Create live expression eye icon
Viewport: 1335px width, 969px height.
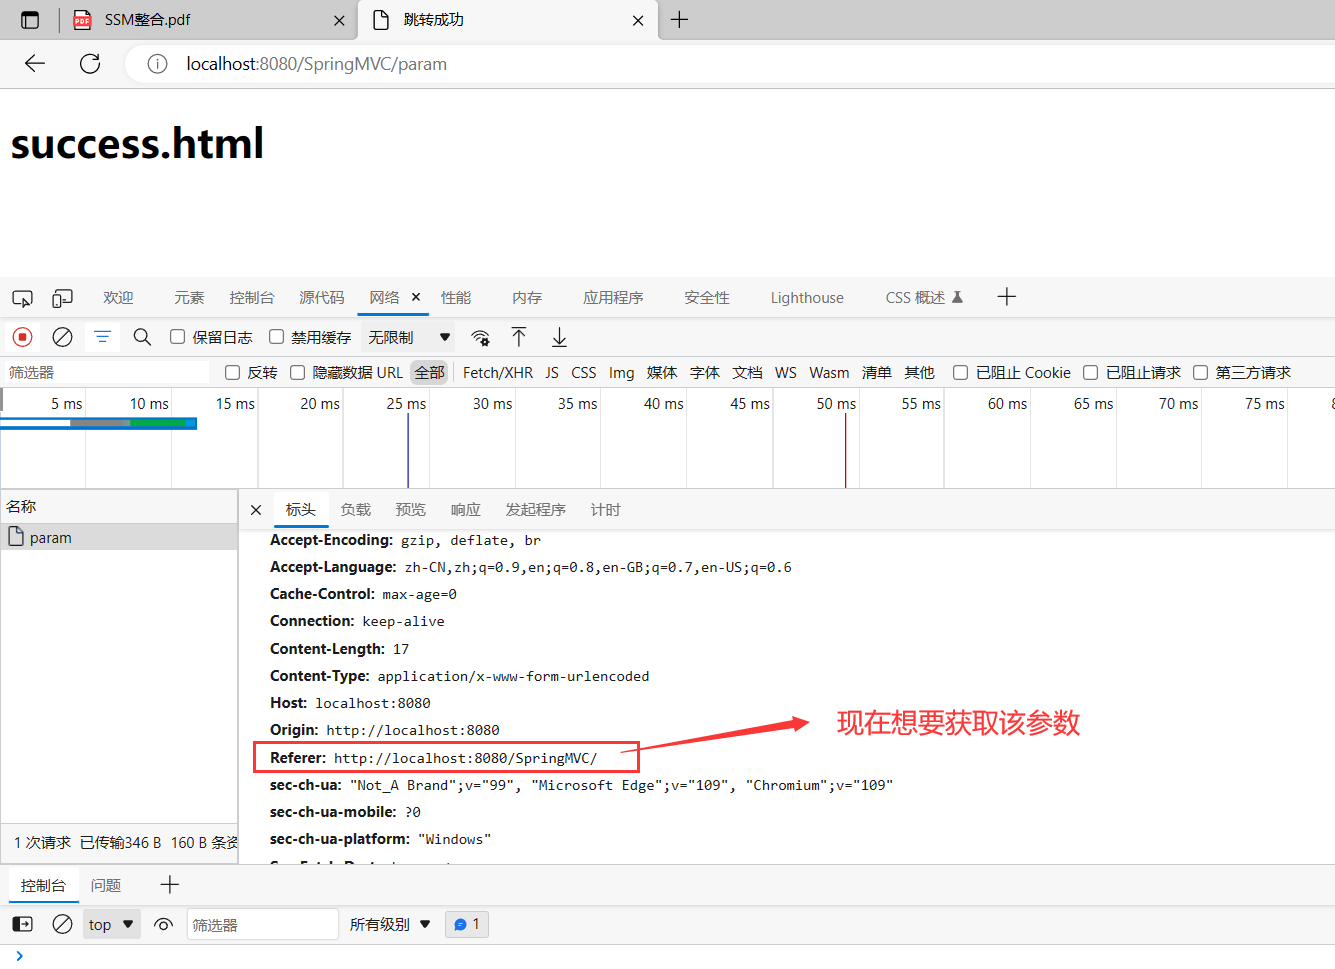[x=164, y=924]
